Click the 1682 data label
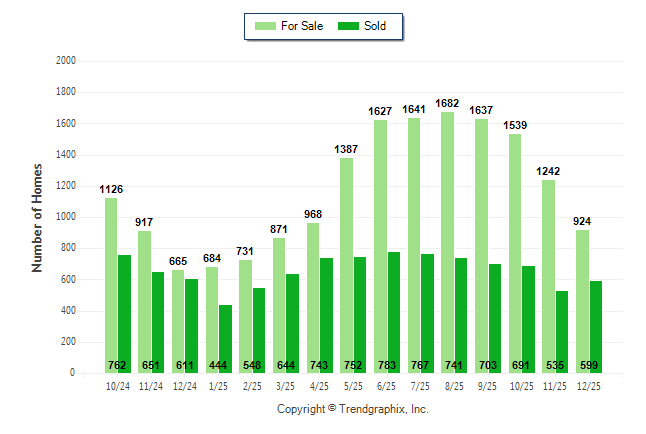This screenshot has width=646, height=434. [448, 104]
